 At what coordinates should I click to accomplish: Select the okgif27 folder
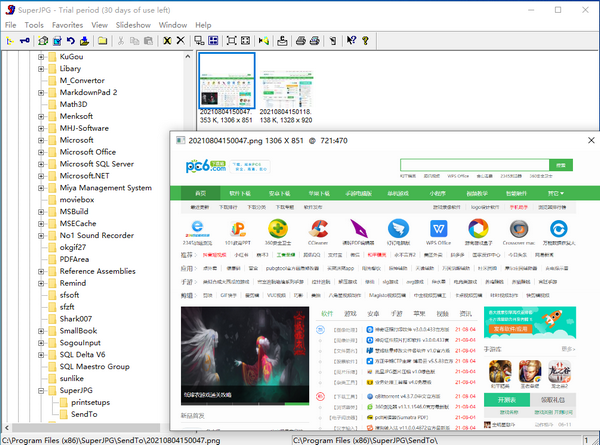click(72, 248)
